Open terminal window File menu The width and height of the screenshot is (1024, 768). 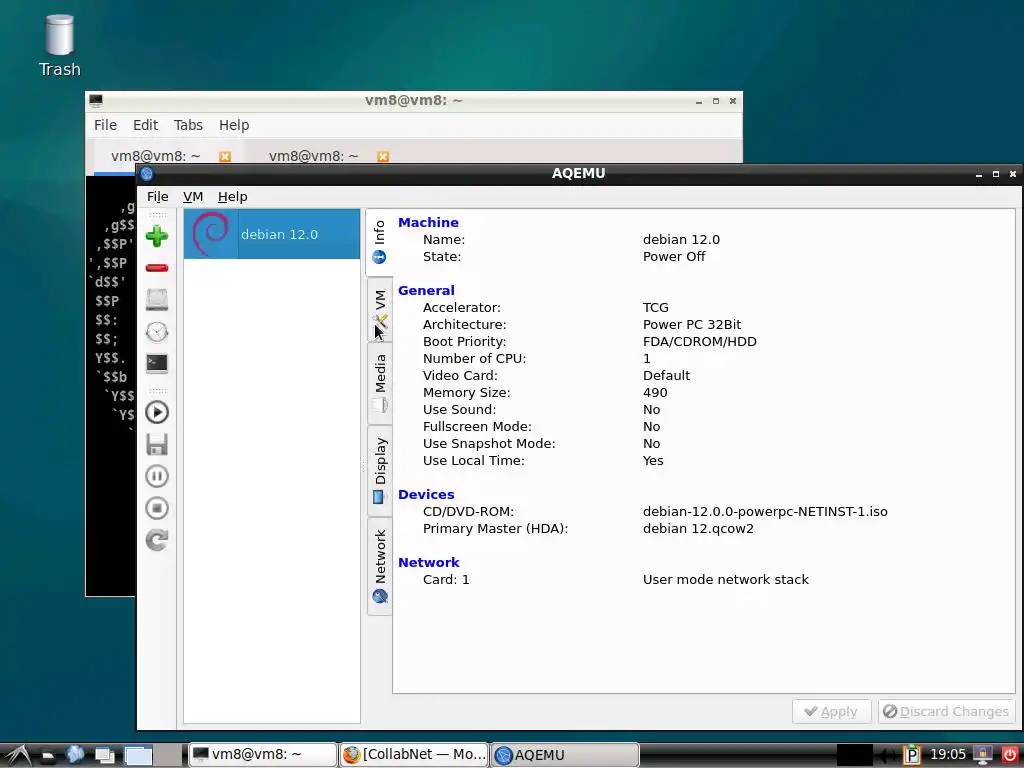coord(105,125)
